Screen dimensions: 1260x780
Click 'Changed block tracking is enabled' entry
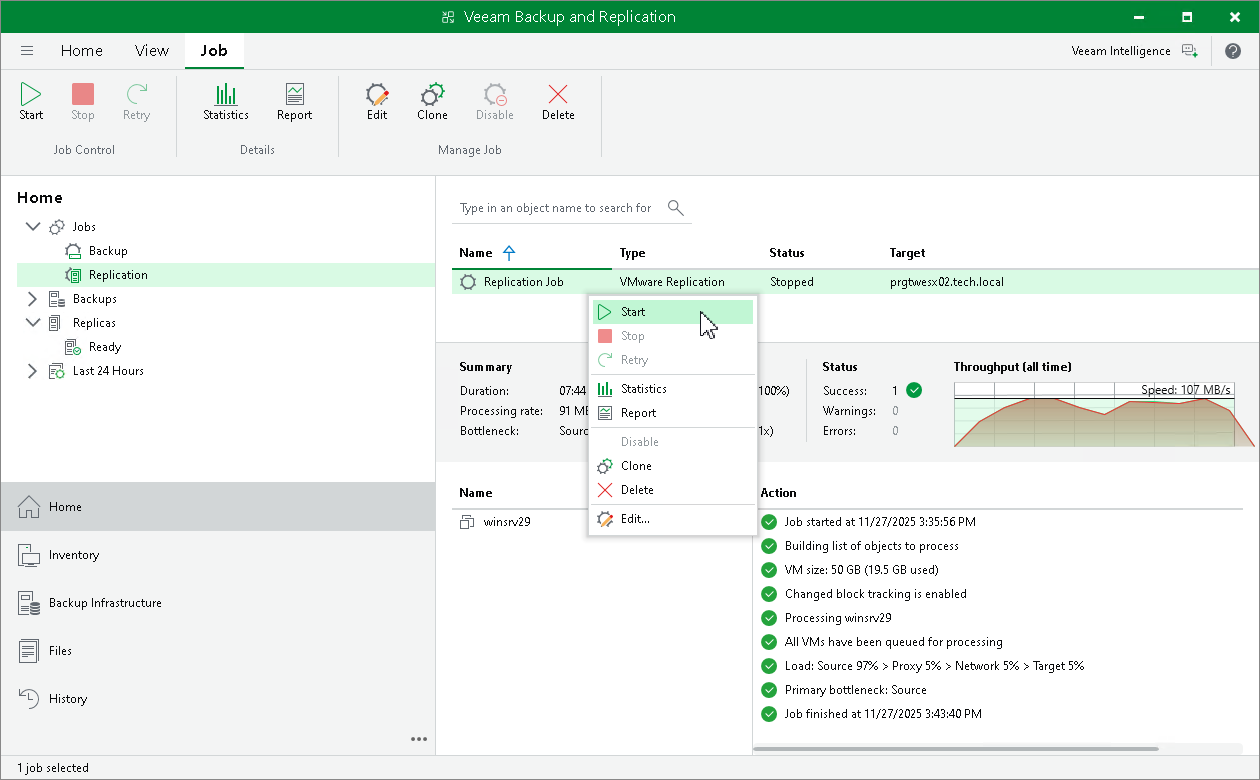pos(876,594)
